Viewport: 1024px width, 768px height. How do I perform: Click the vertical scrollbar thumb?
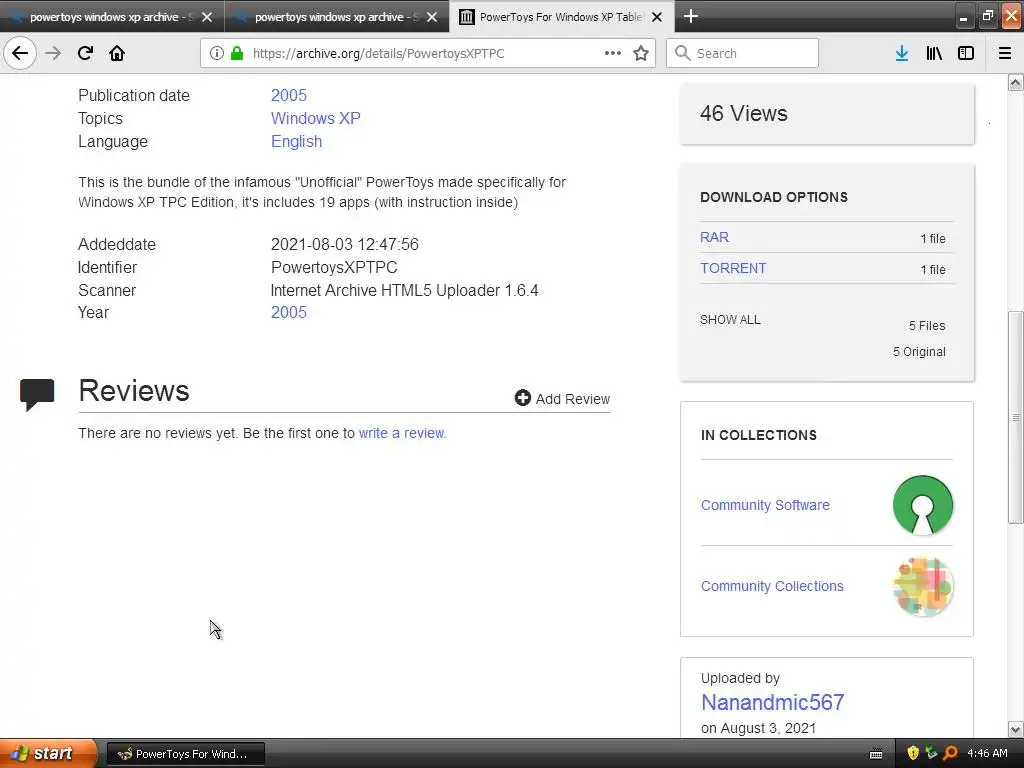(x=1016, y=417)
